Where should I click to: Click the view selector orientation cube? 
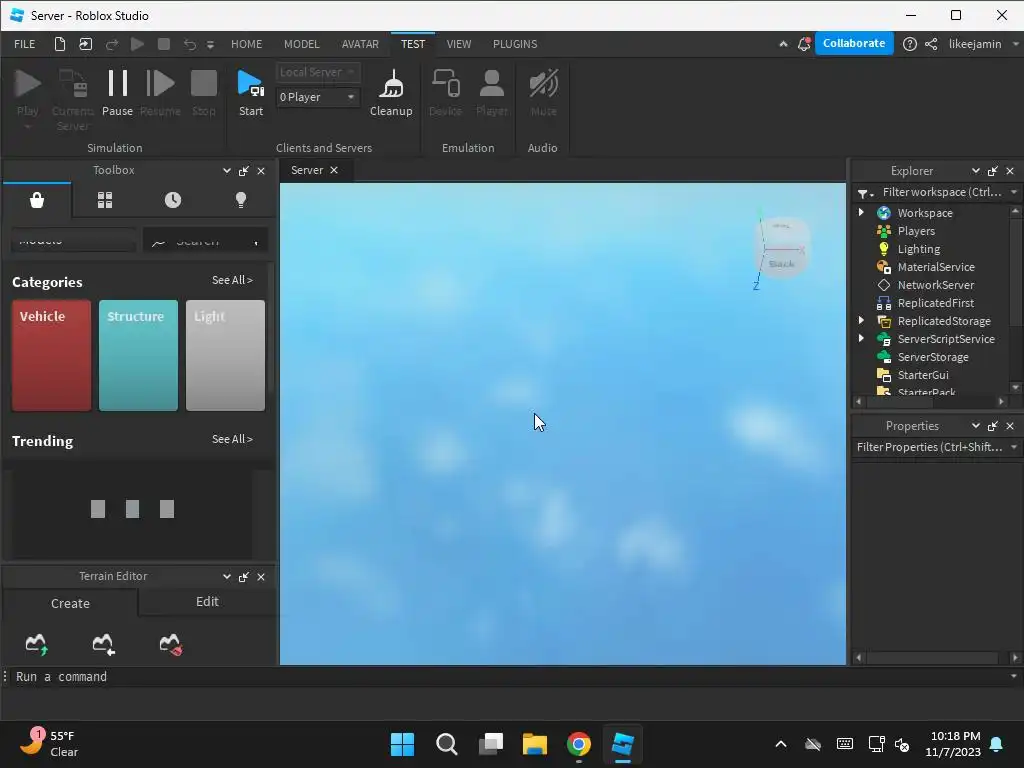(x=782, y=249)
